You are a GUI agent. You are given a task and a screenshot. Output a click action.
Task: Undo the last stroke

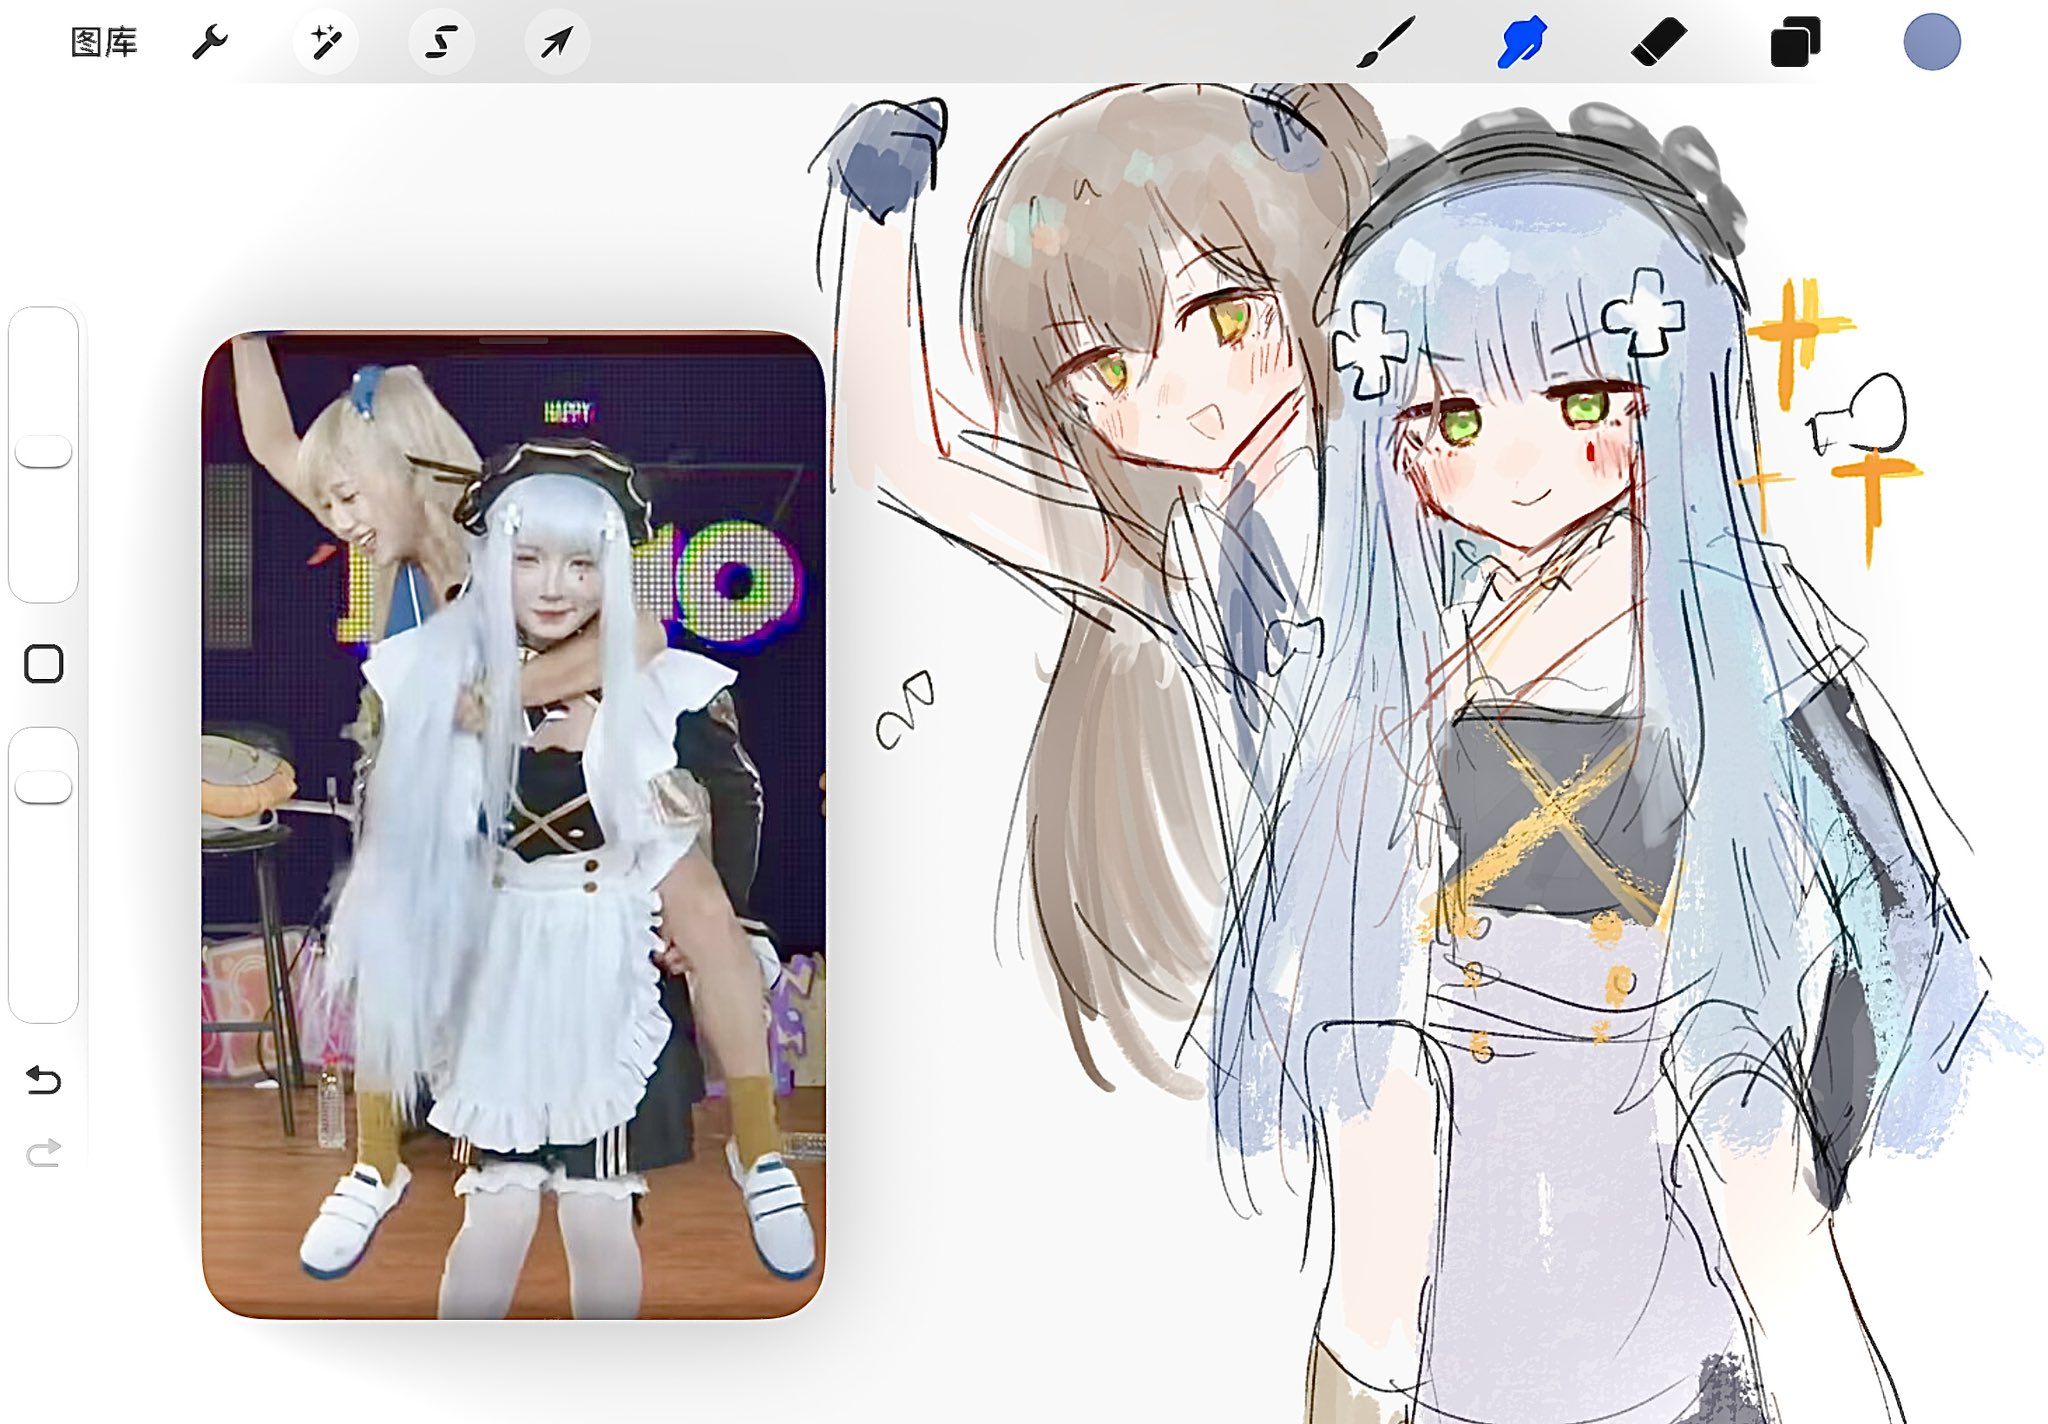(x=43, y=1080)
